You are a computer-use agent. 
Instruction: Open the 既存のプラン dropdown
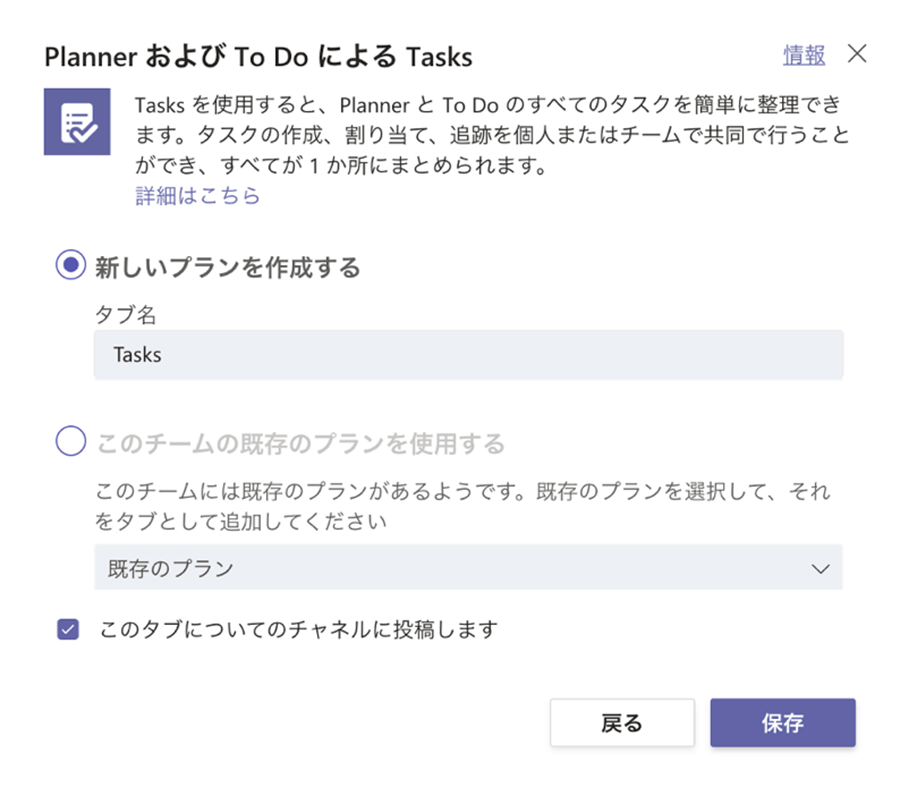click(468, 569)
